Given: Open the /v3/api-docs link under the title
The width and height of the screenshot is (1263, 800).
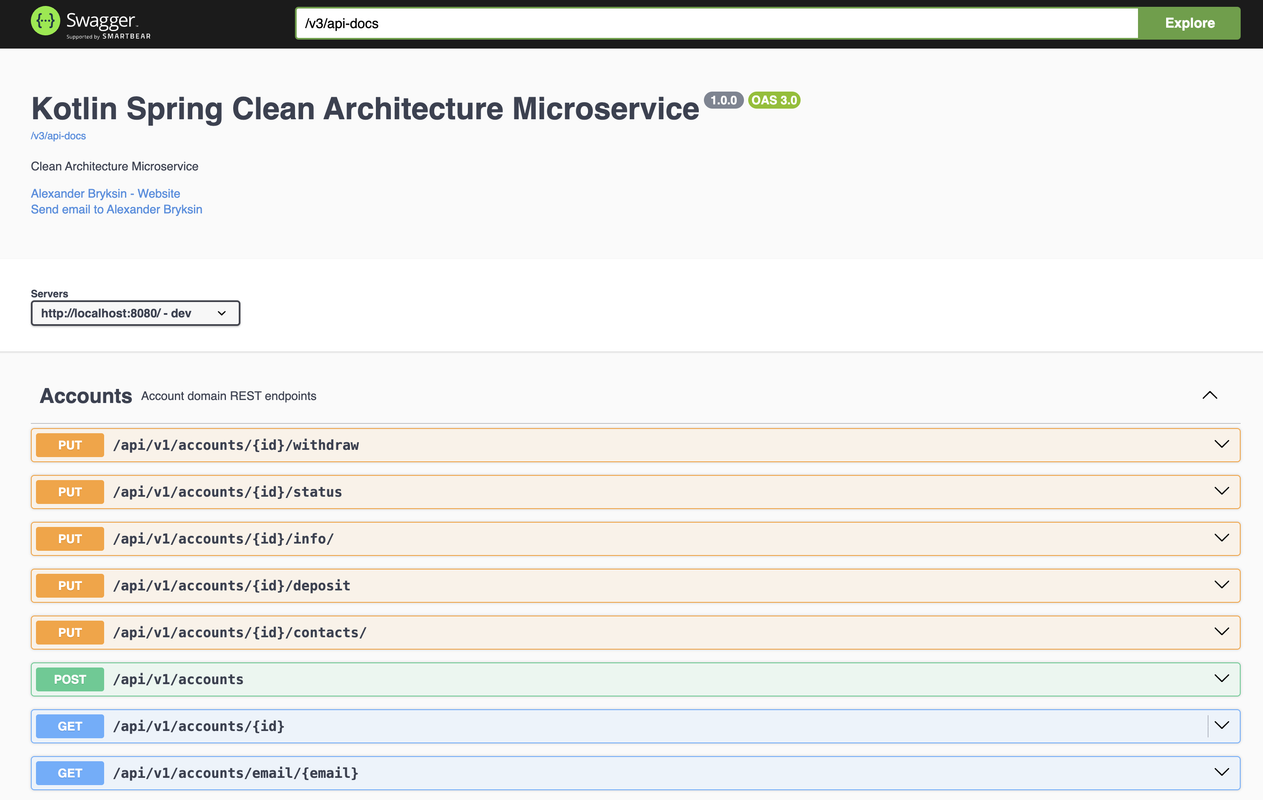Looking at the screenshot, I should click(x=58, y=136).
